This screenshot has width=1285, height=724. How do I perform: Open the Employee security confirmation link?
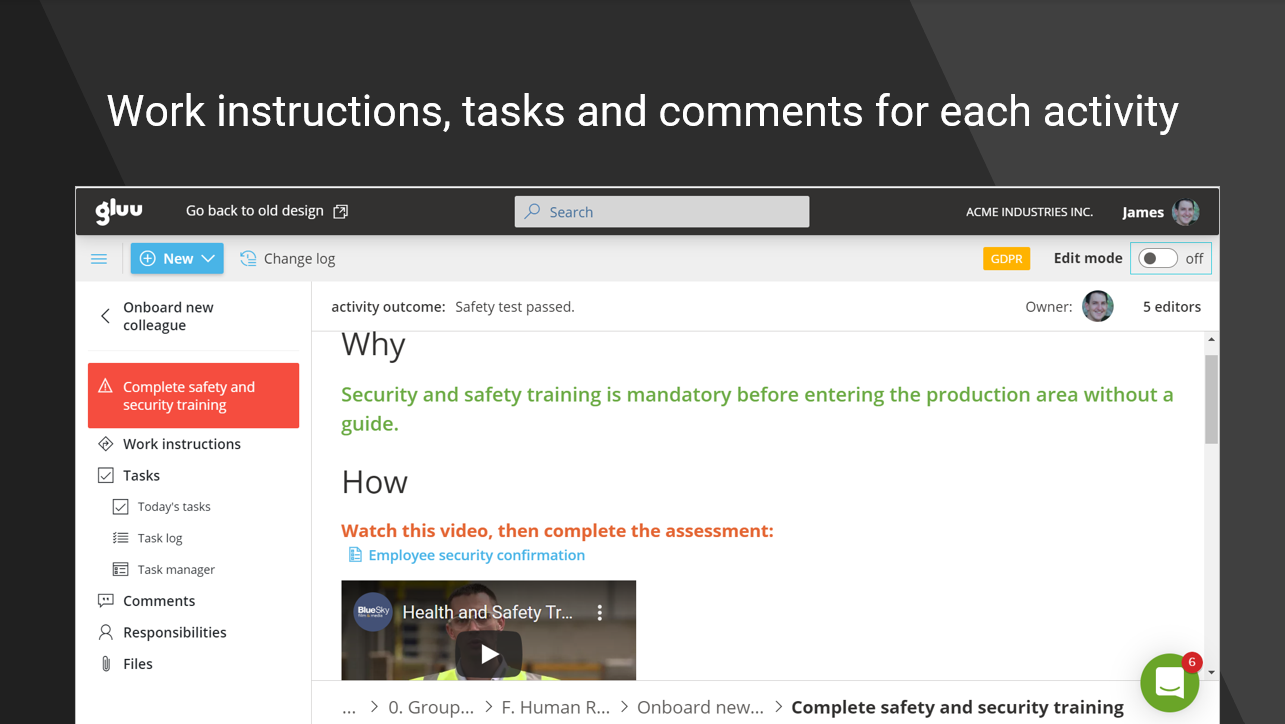(x=476, y=555)
